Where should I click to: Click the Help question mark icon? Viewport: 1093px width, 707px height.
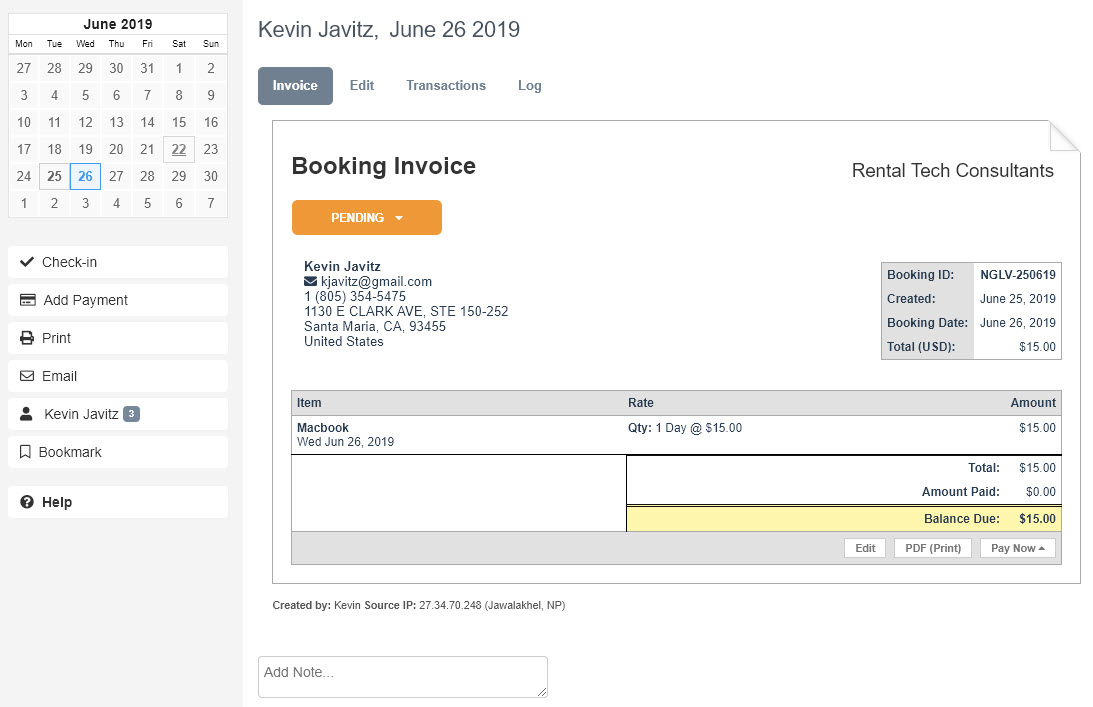click(x=26, y=502)
